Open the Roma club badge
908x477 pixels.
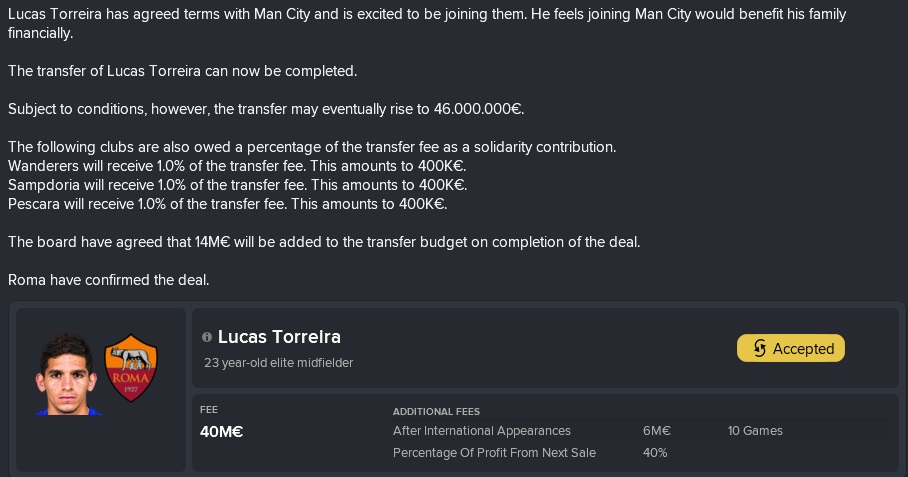click(x=131, y=368)
